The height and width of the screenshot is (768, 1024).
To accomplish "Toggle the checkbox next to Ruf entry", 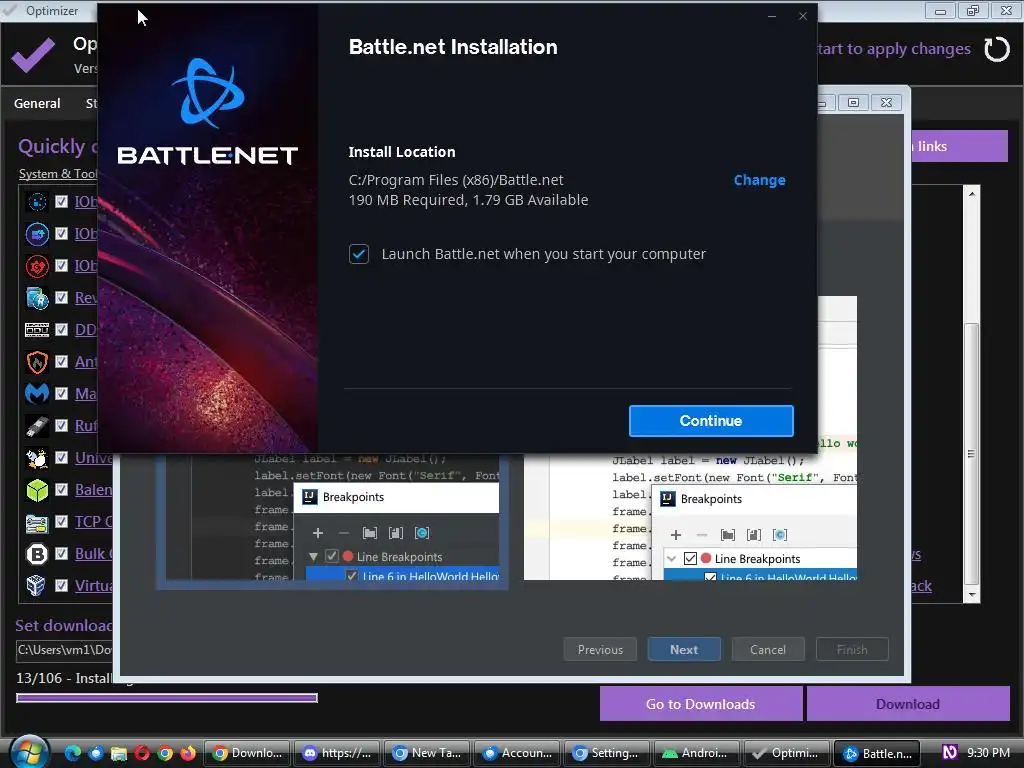I will point(61,425).
